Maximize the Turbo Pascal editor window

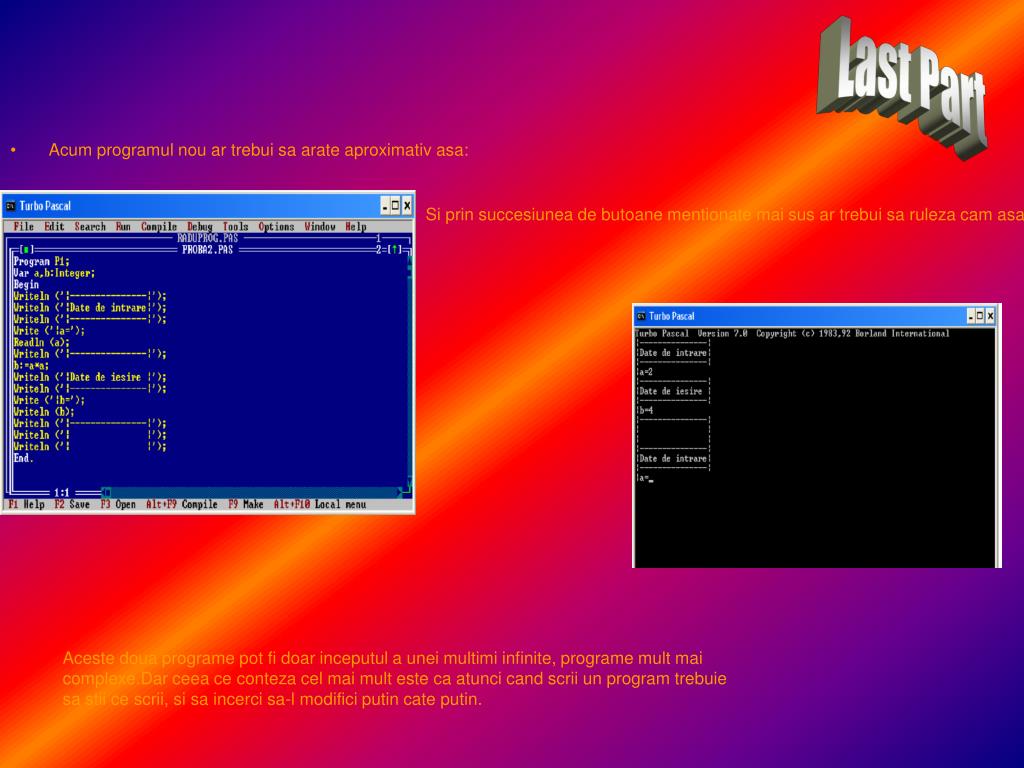[x=395, y=206]
